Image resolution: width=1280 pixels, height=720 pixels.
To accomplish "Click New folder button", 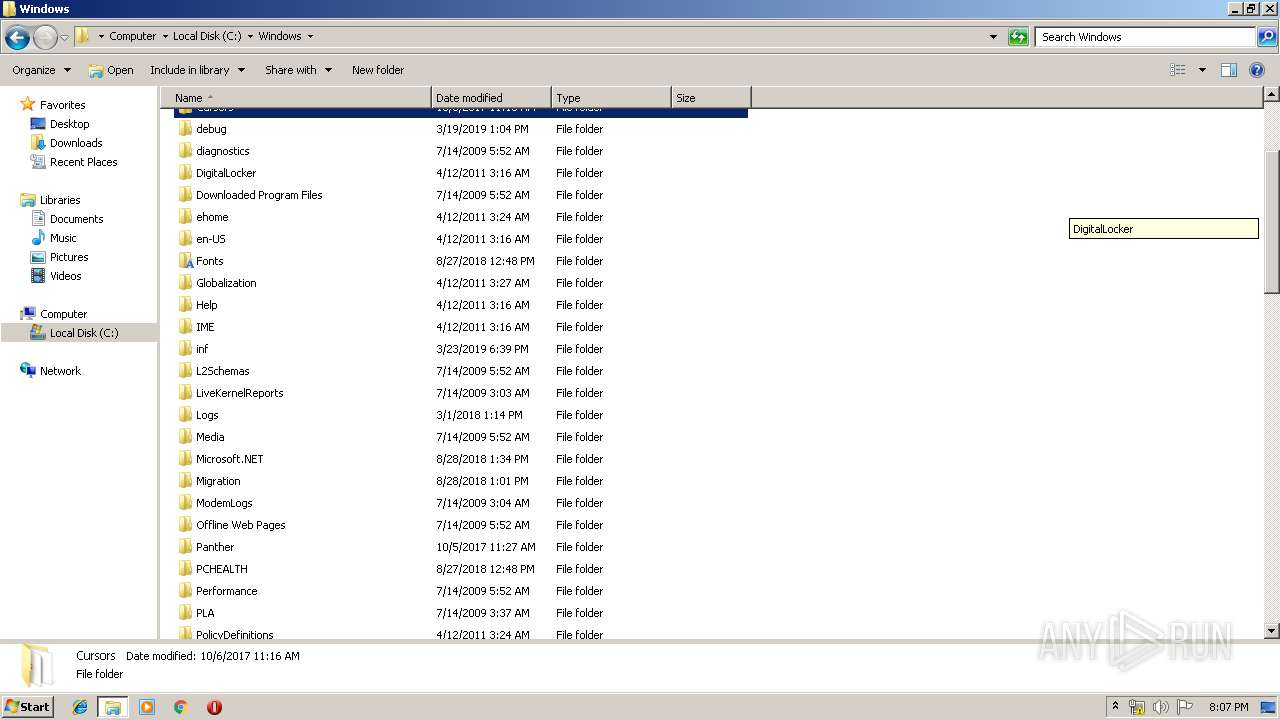I will coord(378,70).
